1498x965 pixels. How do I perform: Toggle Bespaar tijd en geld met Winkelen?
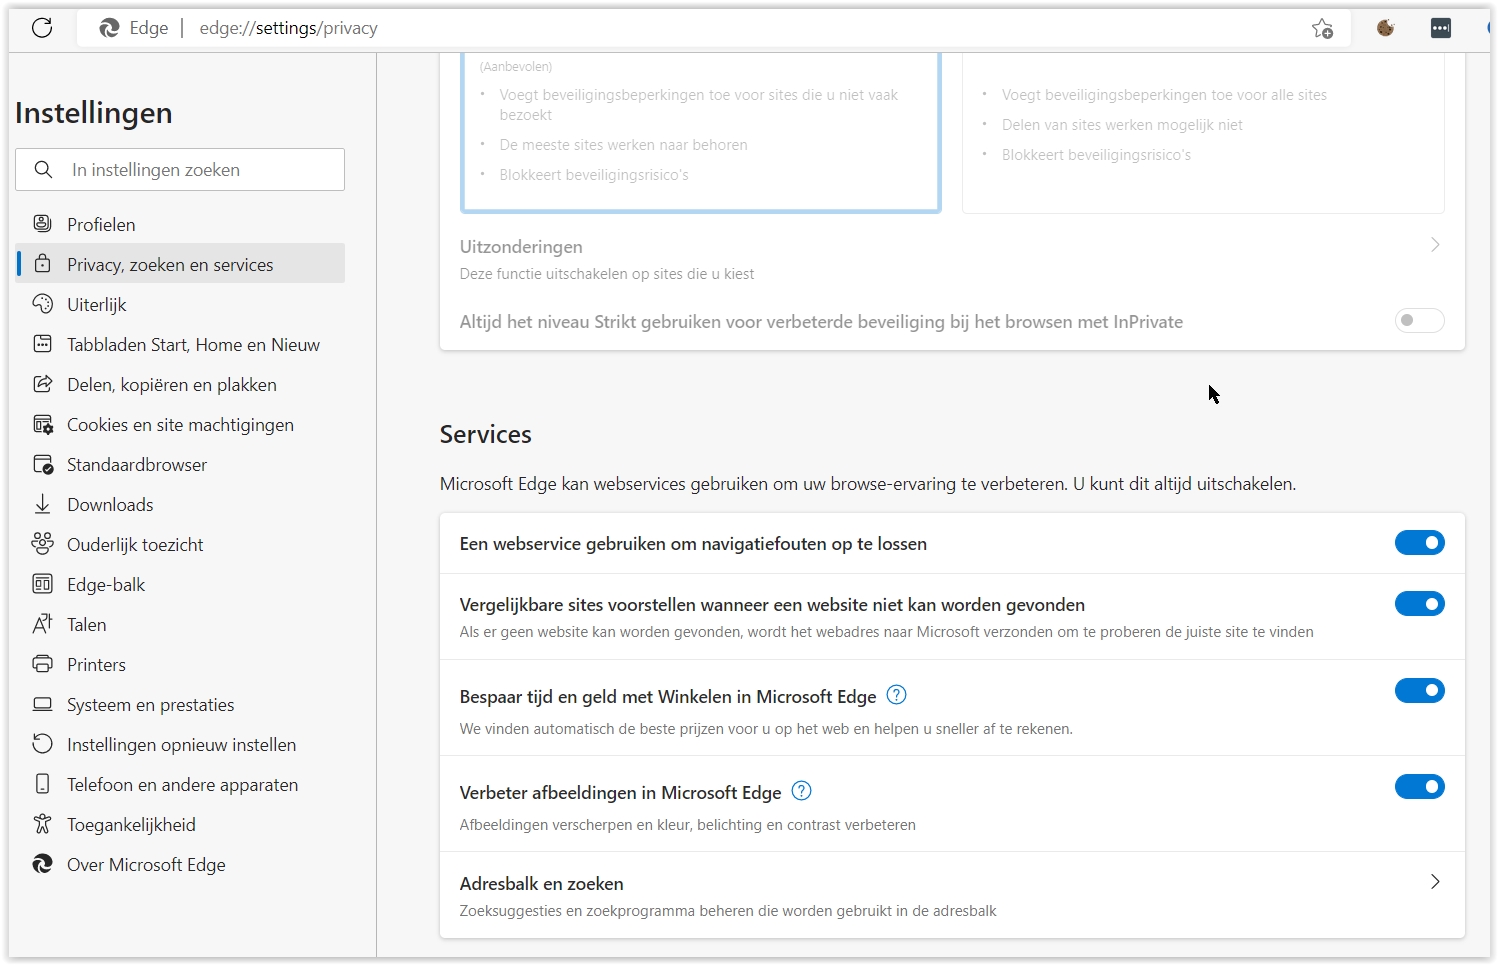1419,691
